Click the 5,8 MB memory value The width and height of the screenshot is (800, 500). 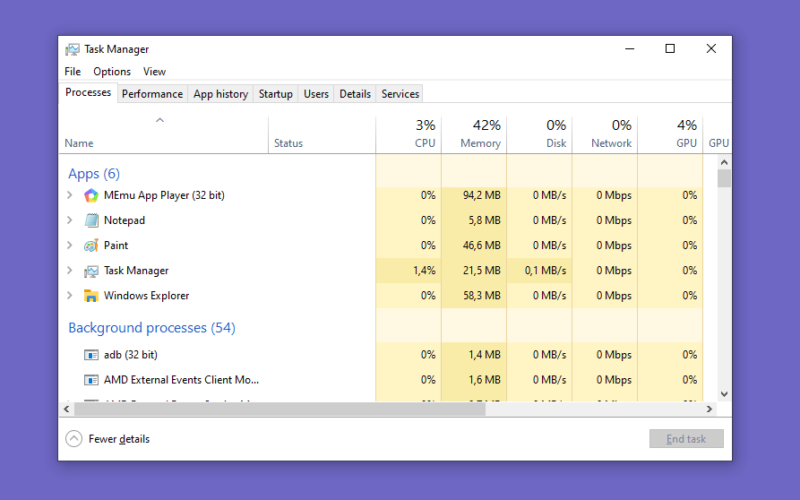click(484, 220)
